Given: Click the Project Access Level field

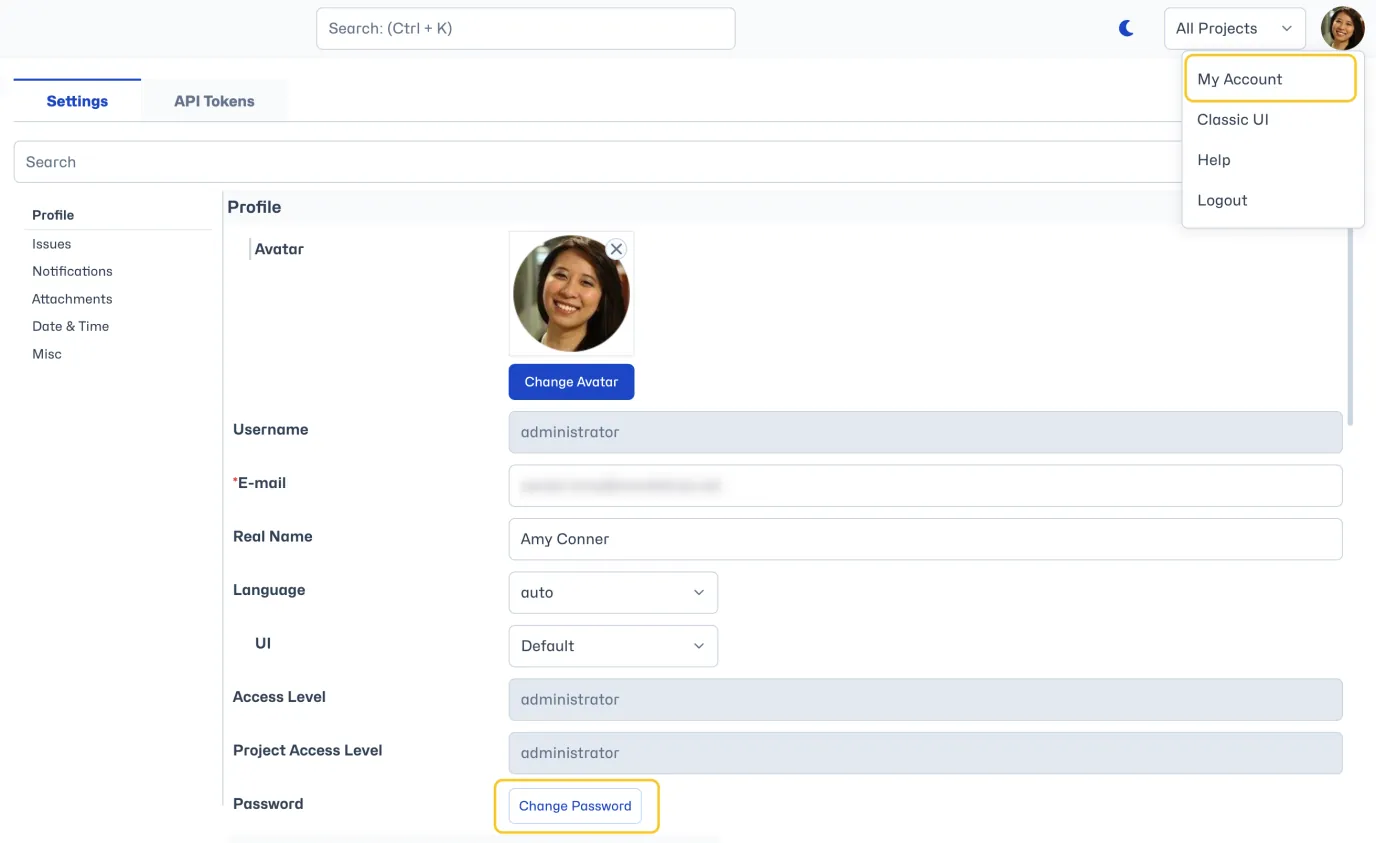Looking at the screenshot, I should point(925,753).
